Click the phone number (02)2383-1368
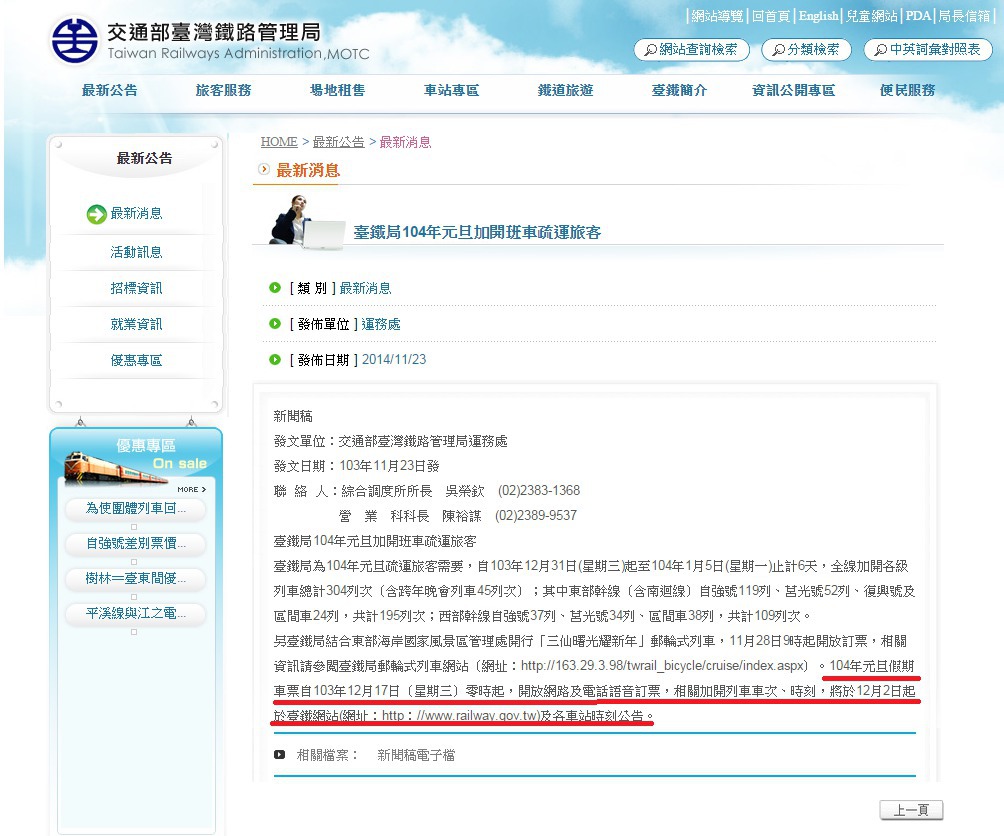 coord(539,491)
